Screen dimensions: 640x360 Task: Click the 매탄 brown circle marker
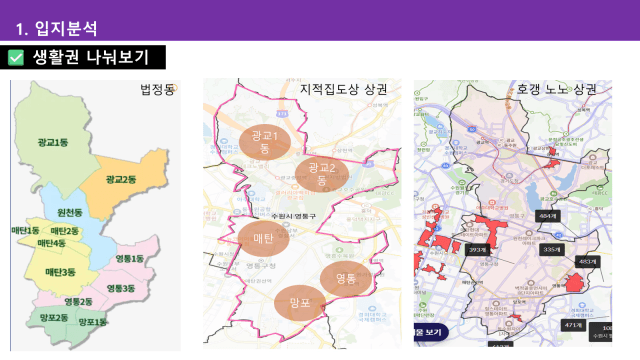click(263, 238)
